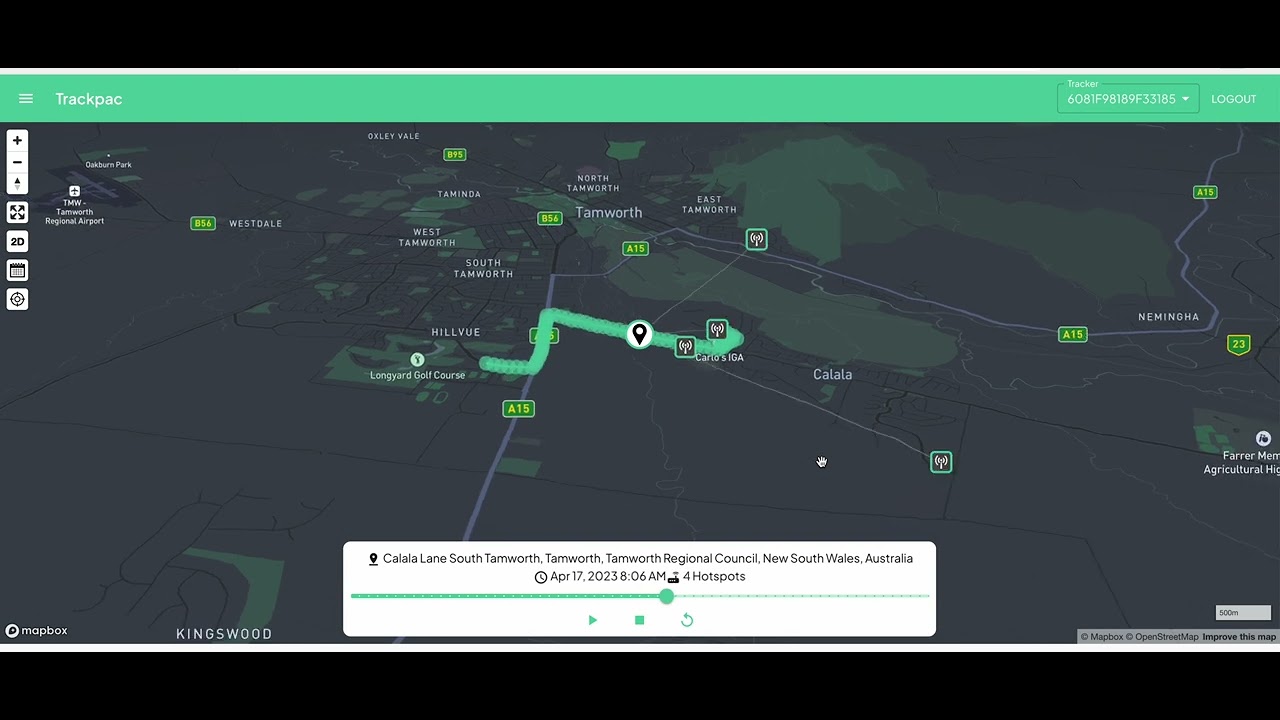Open the © OpenStreetMap attribution link
The image size is (1280, 720).
click(x=1162, y=637)
